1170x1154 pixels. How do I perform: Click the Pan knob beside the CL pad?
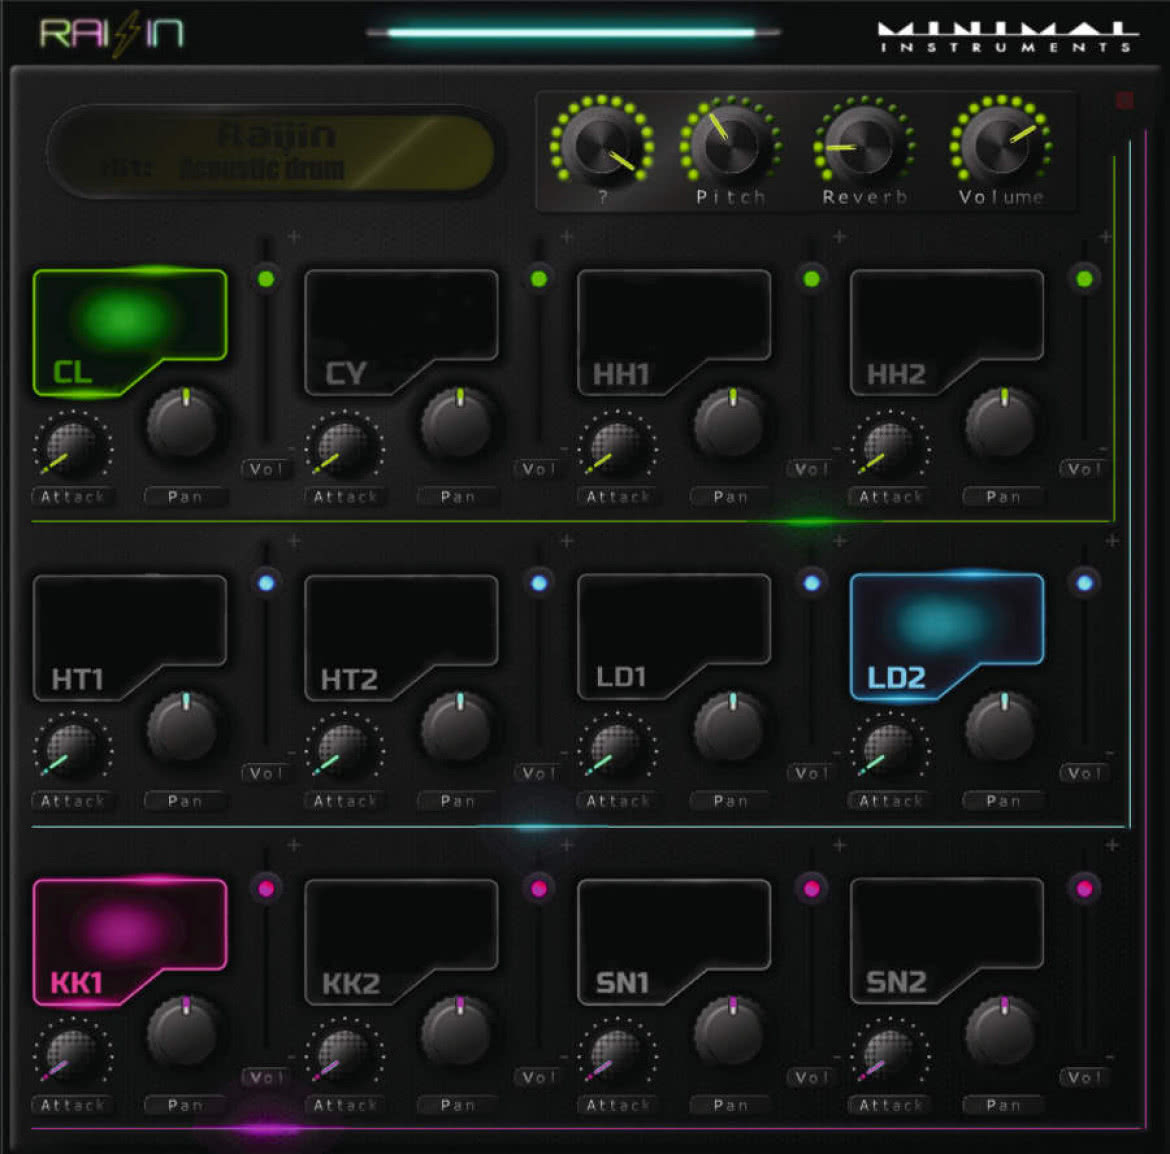[x=183, y=422]
